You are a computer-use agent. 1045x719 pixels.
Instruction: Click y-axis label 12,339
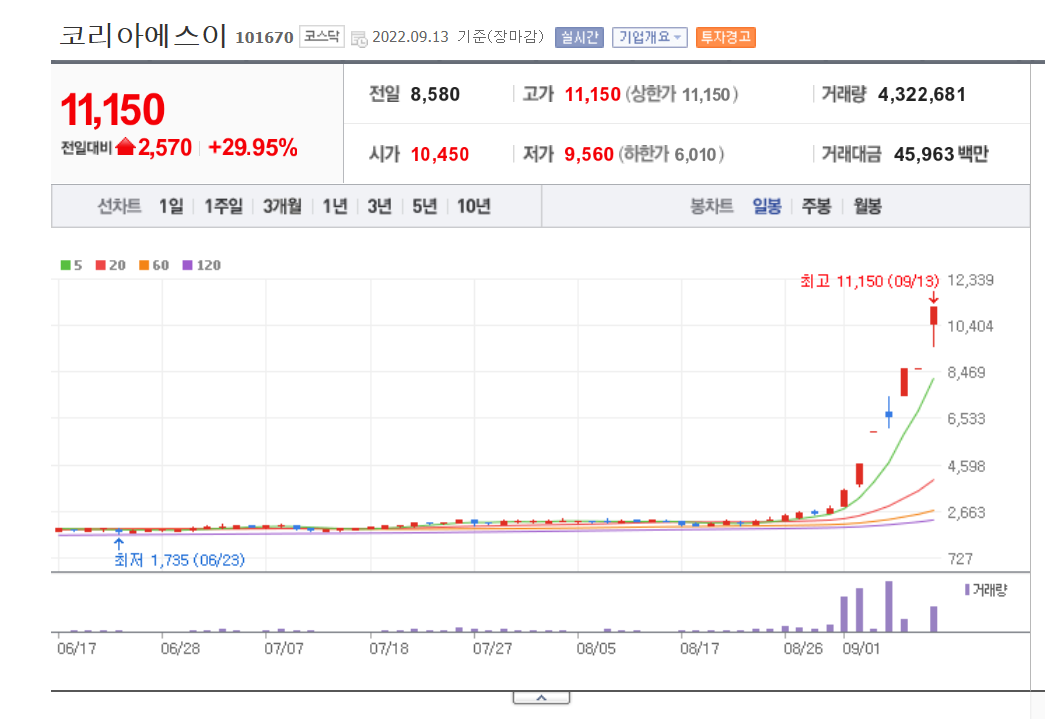[x=970, y=280]
